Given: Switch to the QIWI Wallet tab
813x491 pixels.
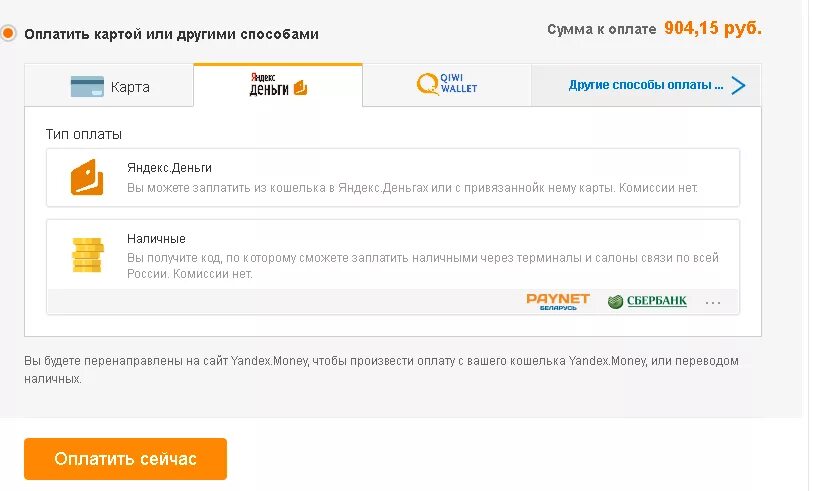Looking at the screenshot, I should pos(447,85).
